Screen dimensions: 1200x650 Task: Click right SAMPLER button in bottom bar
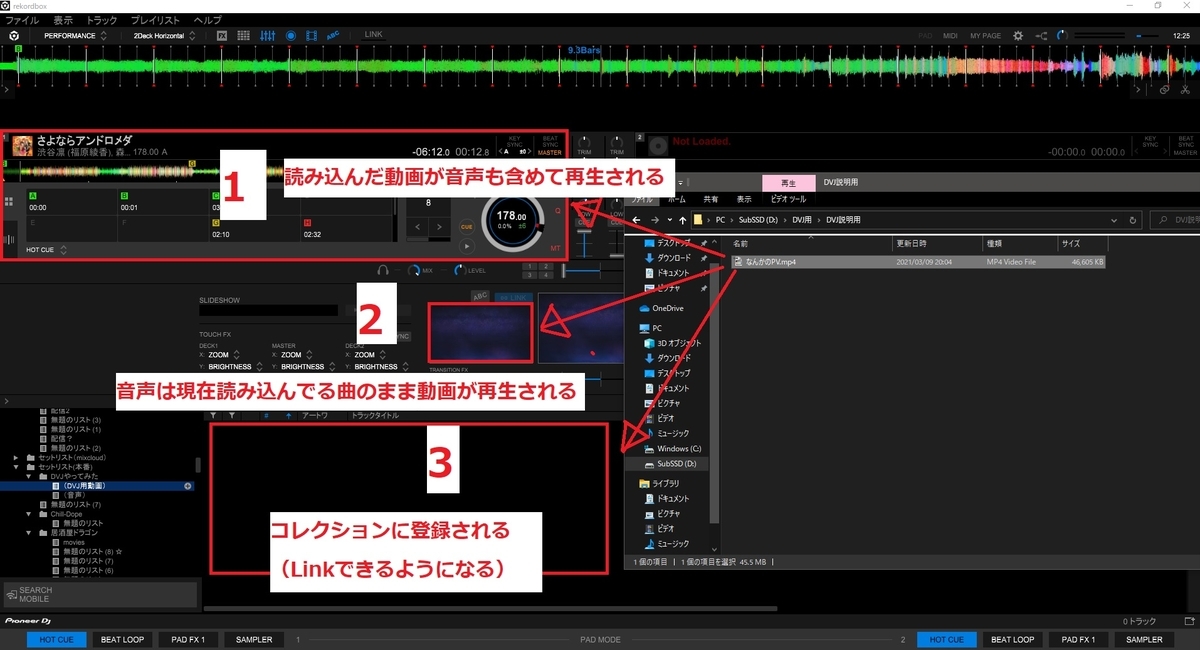point(1144,639)
